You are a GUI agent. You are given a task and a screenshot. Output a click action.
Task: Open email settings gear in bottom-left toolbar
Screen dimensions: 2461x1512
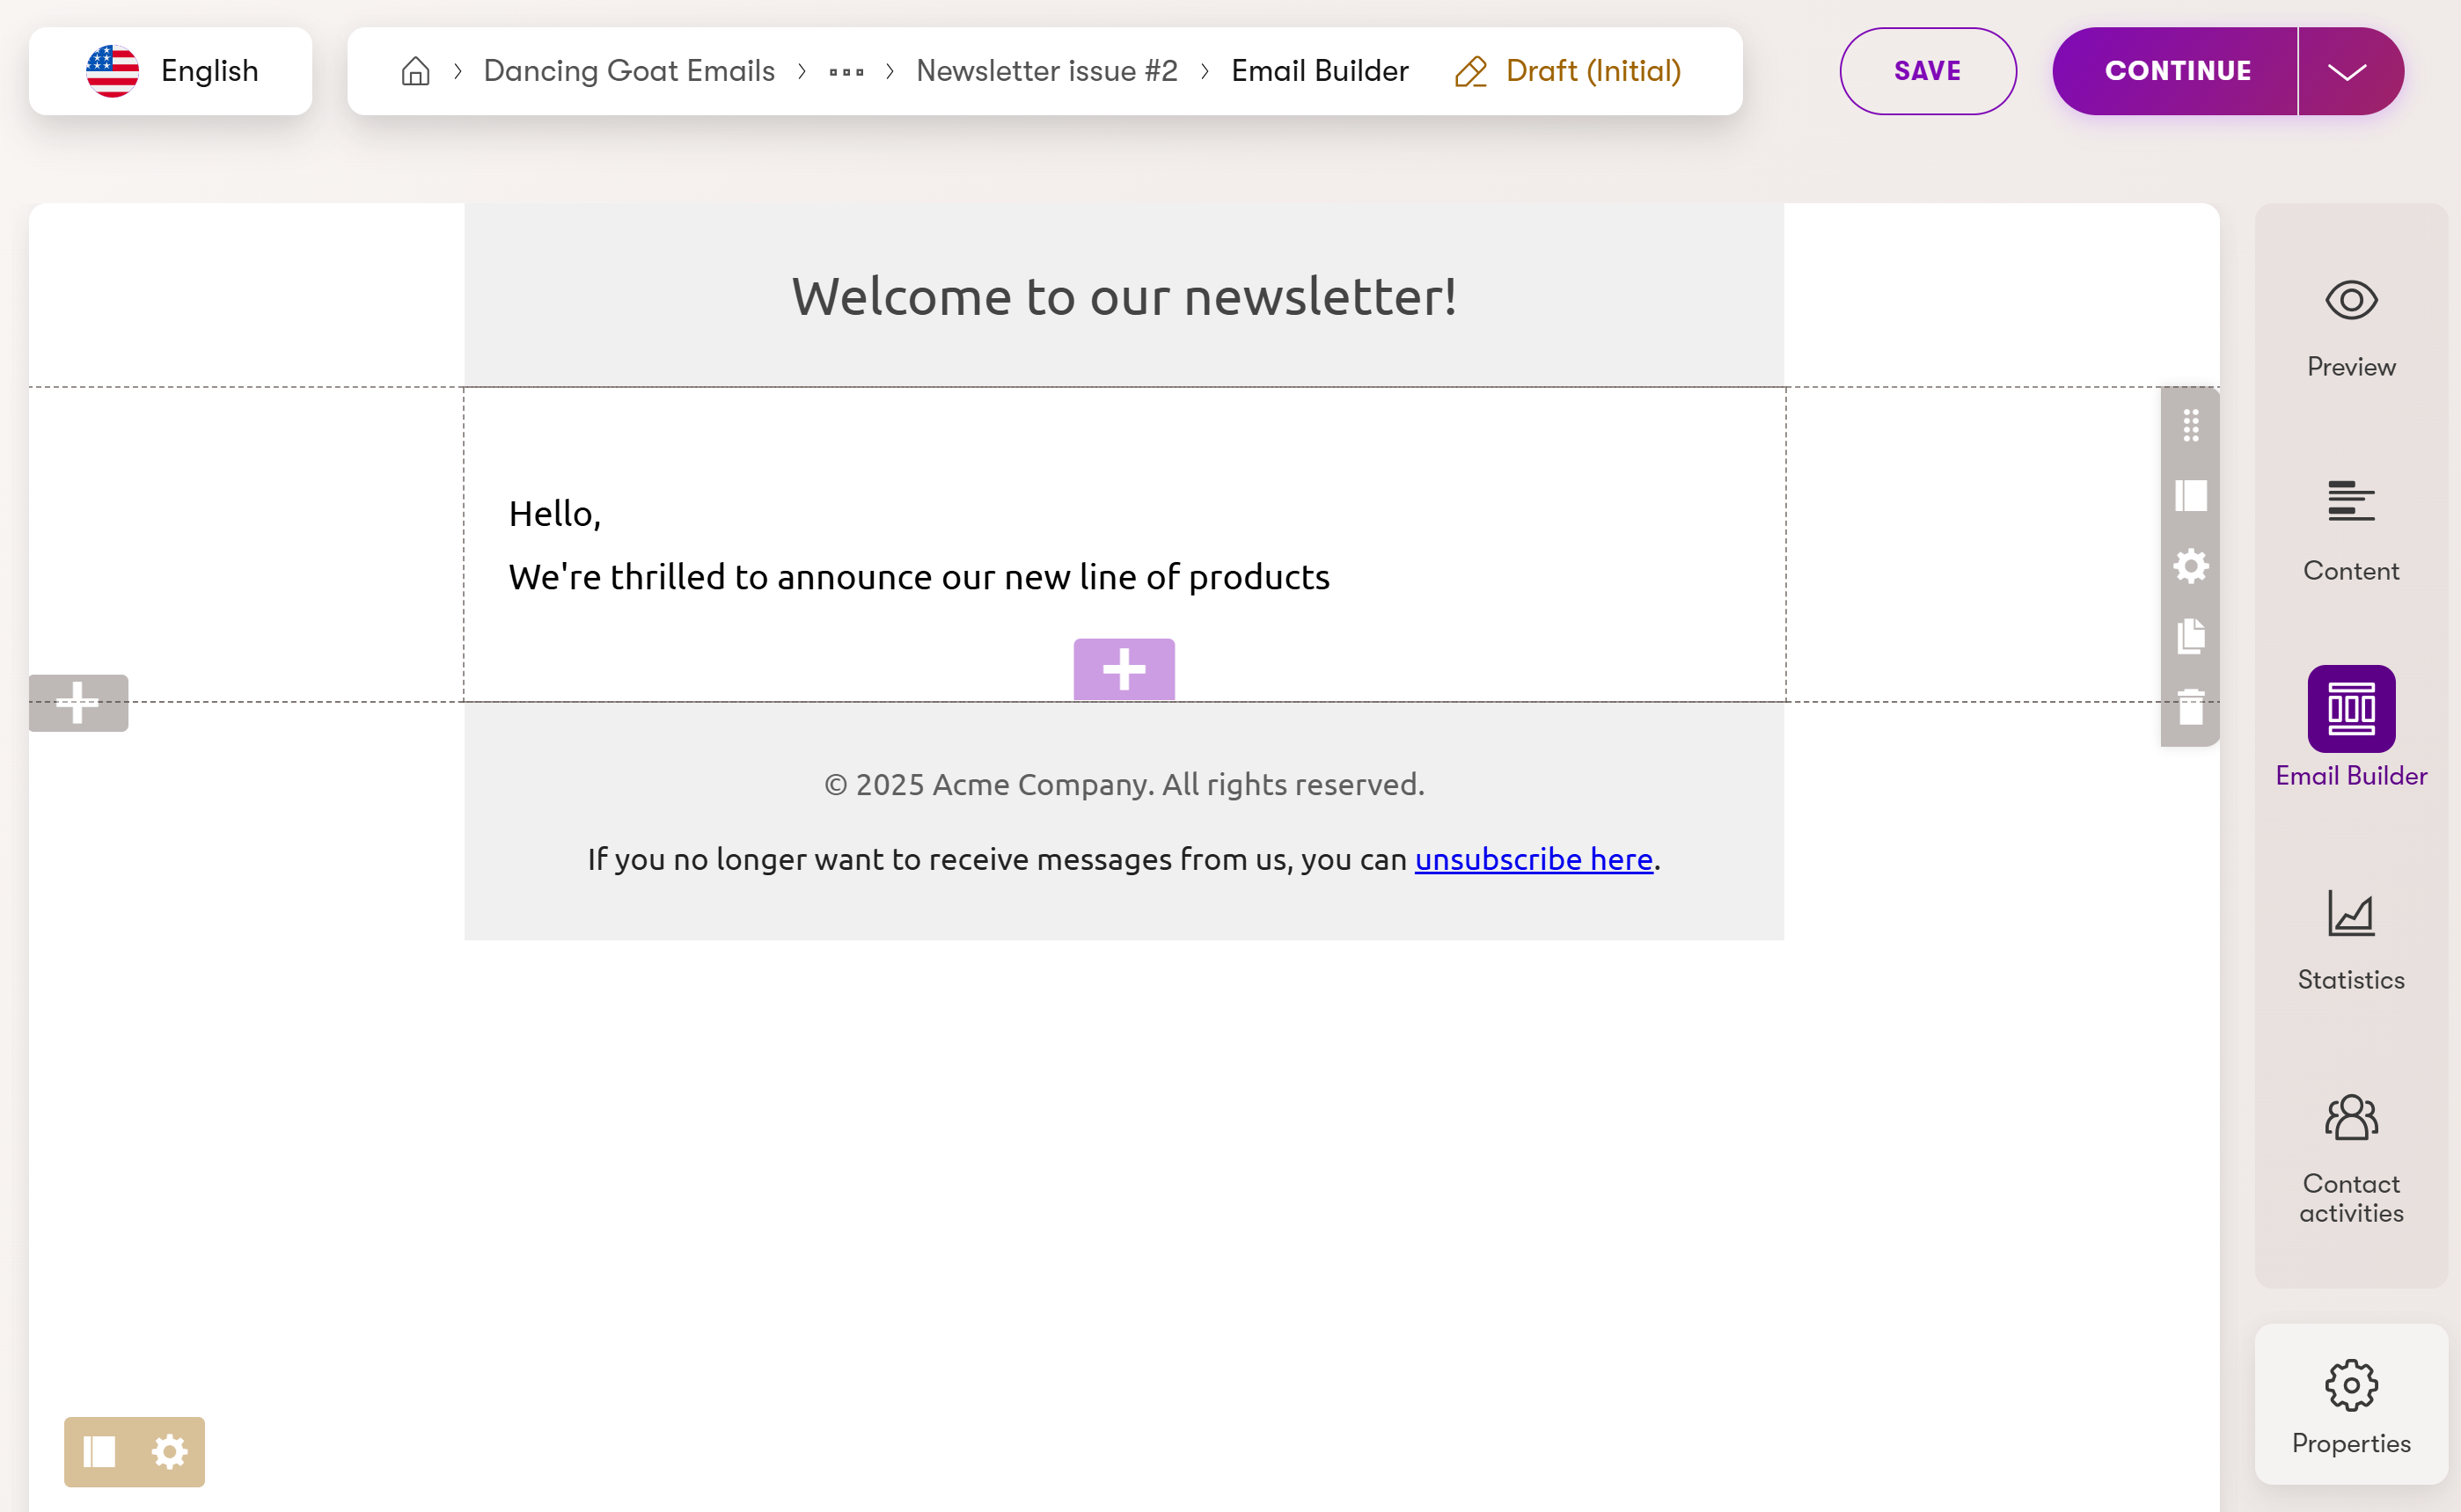[x=168, y=1451]
